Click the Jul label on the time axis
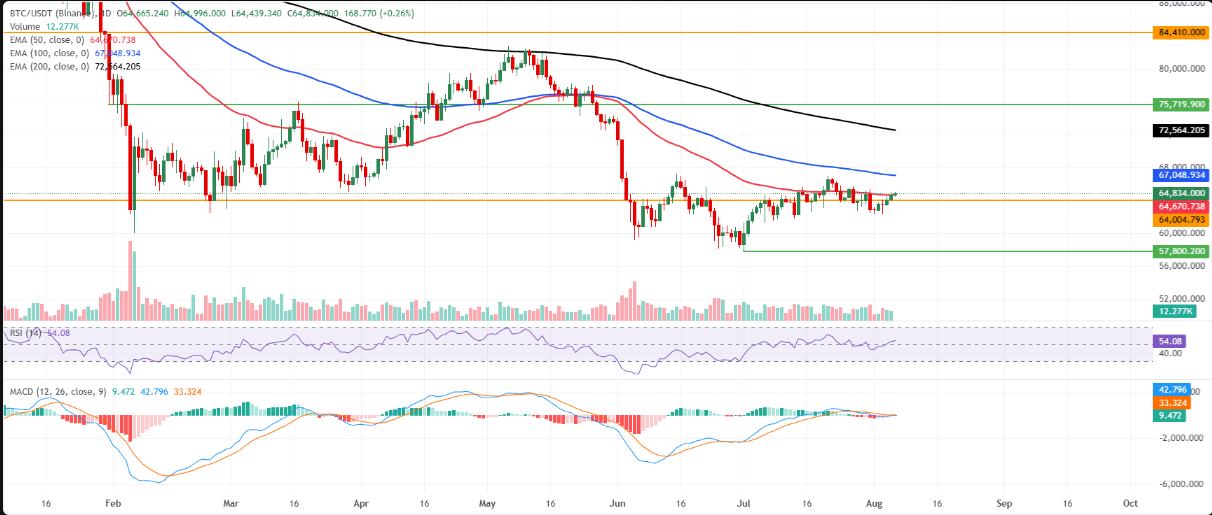The image size is (1212, 515). click(742, 506)
